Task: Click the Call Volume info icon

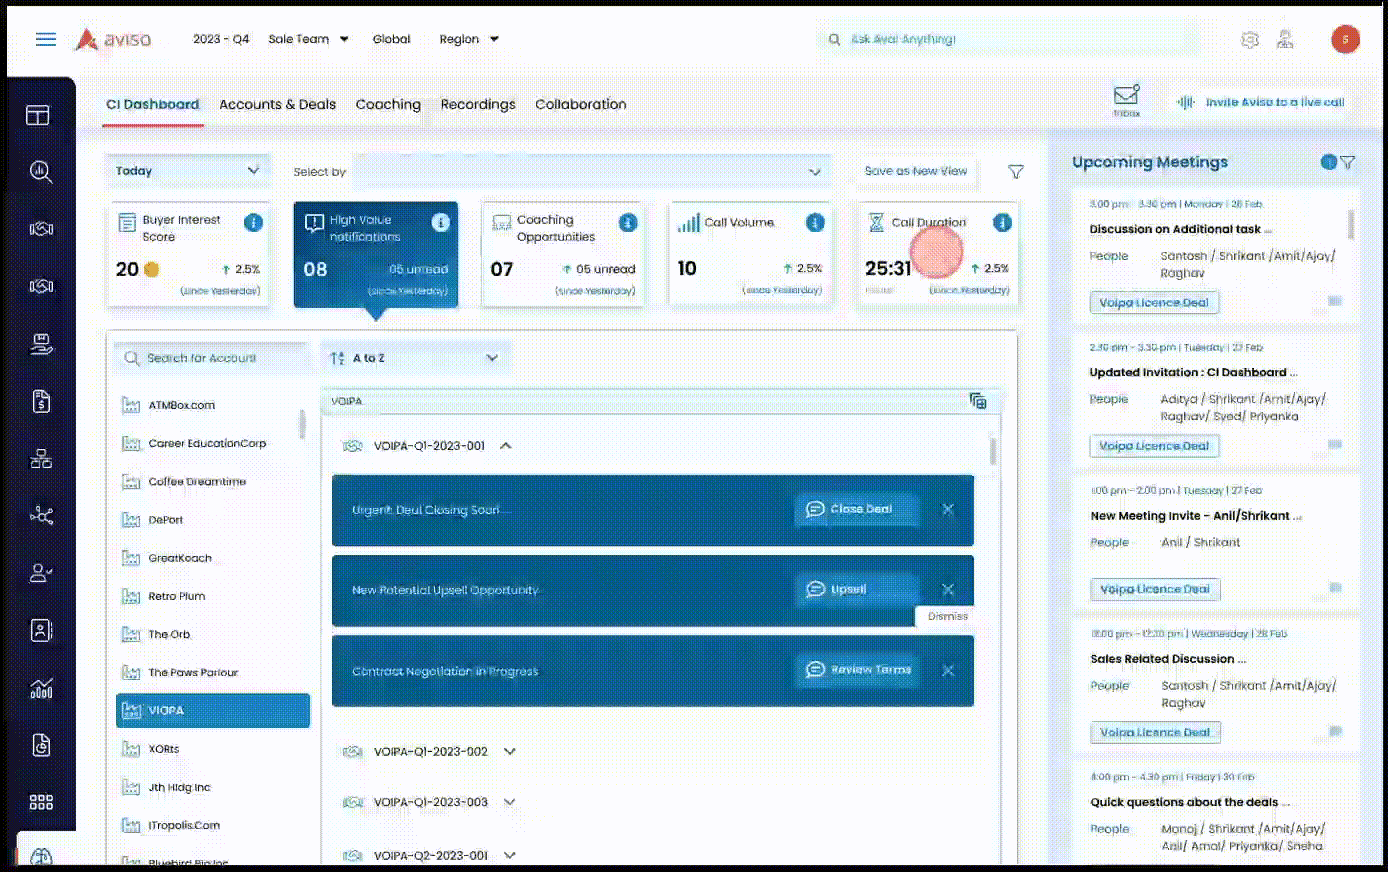Action: [815, 222]
